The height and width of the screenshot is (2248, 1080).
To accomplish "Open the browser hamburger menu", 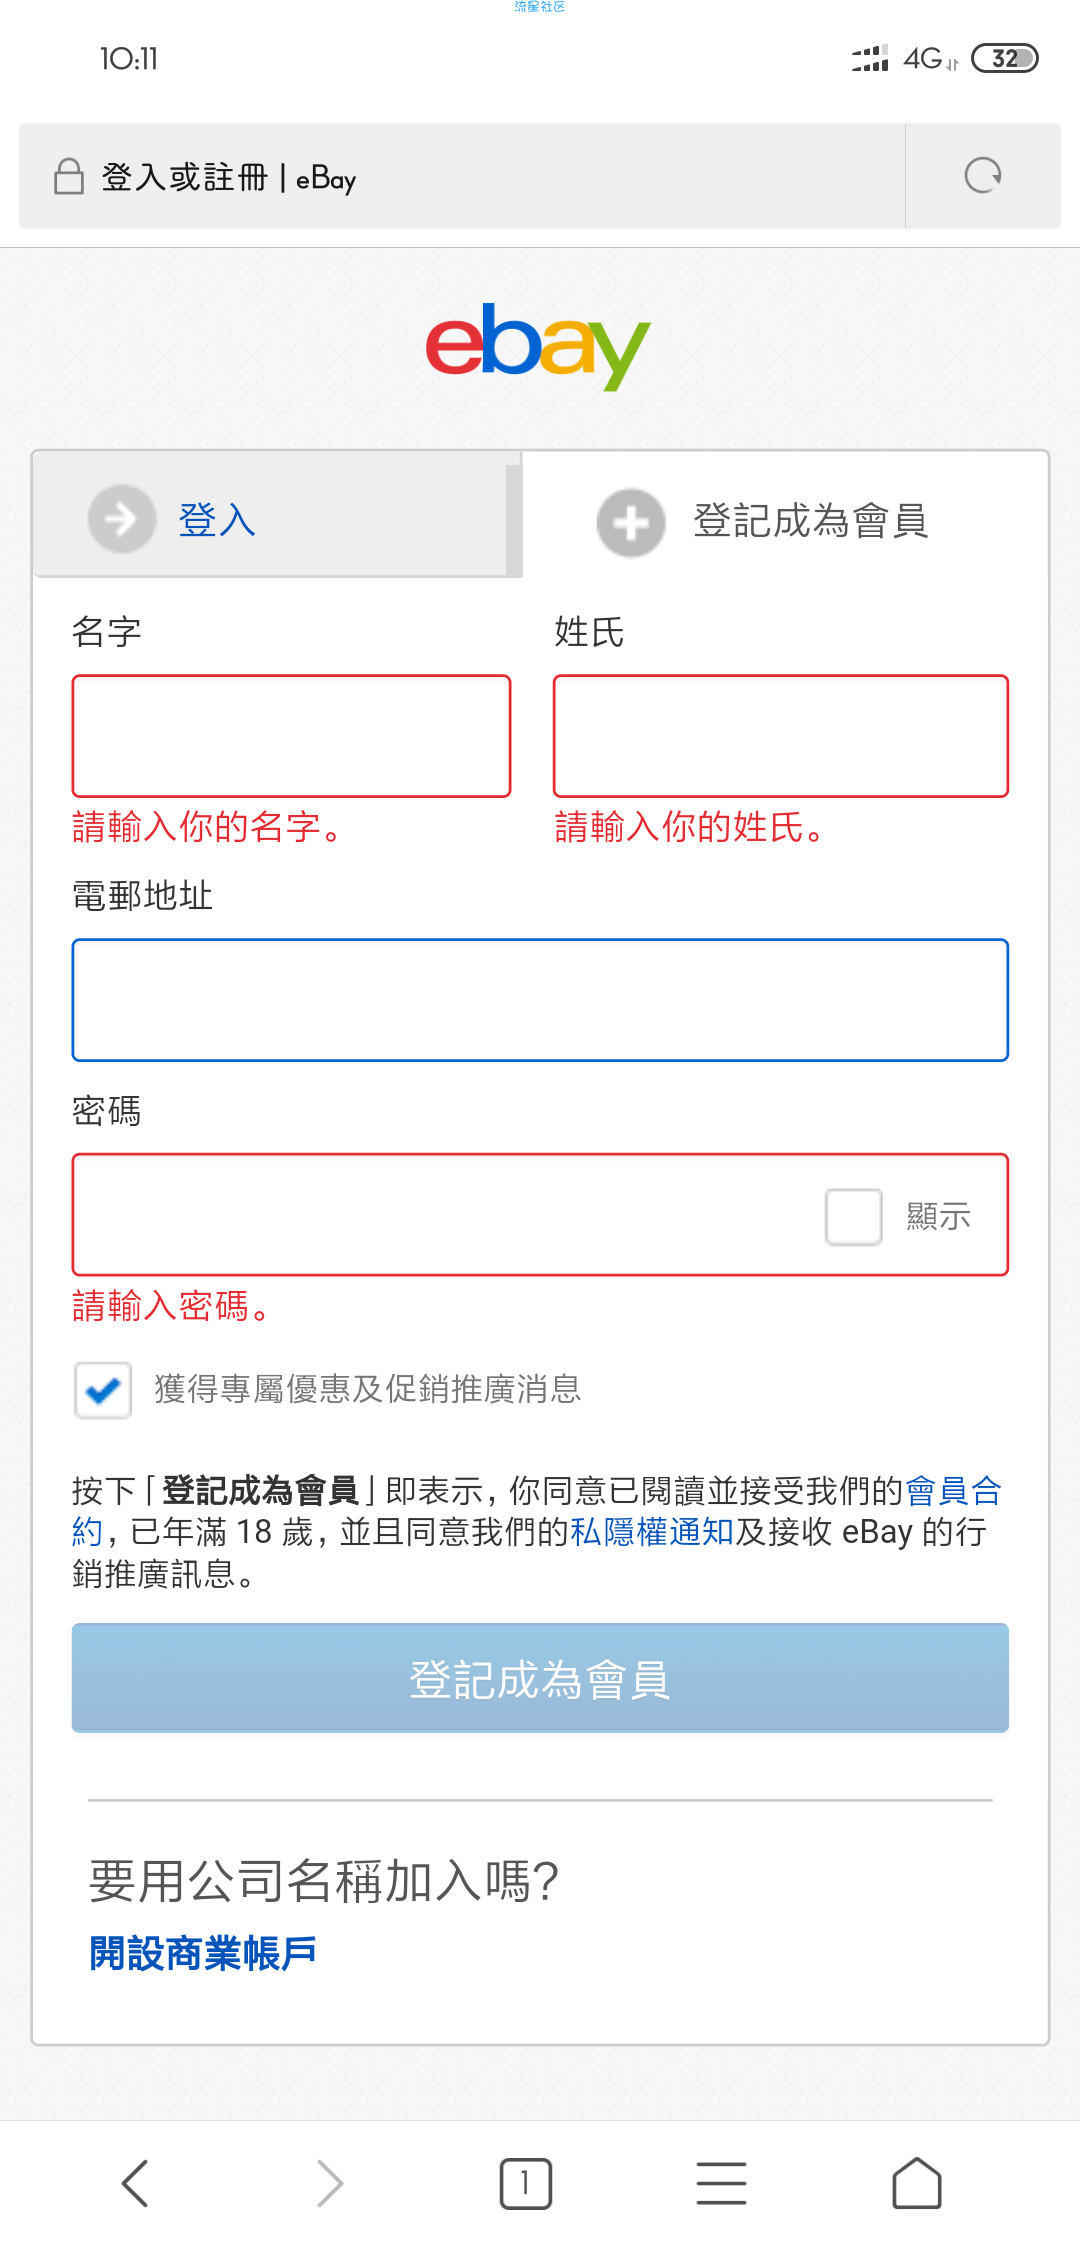I will [x=721, y=2183].
